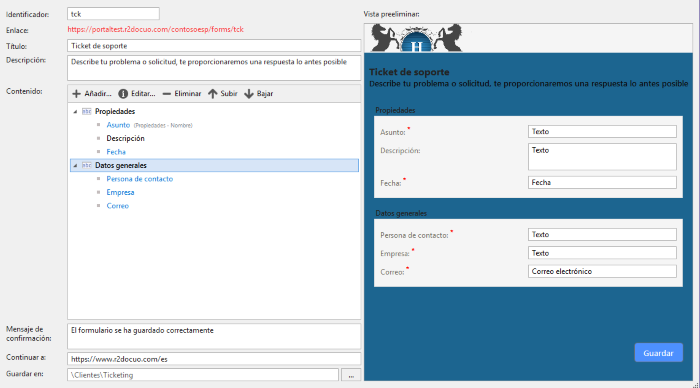Screen dimensions: 700x388
Task: Focus the Guardar en path field
Action: [x=203, y=375]
